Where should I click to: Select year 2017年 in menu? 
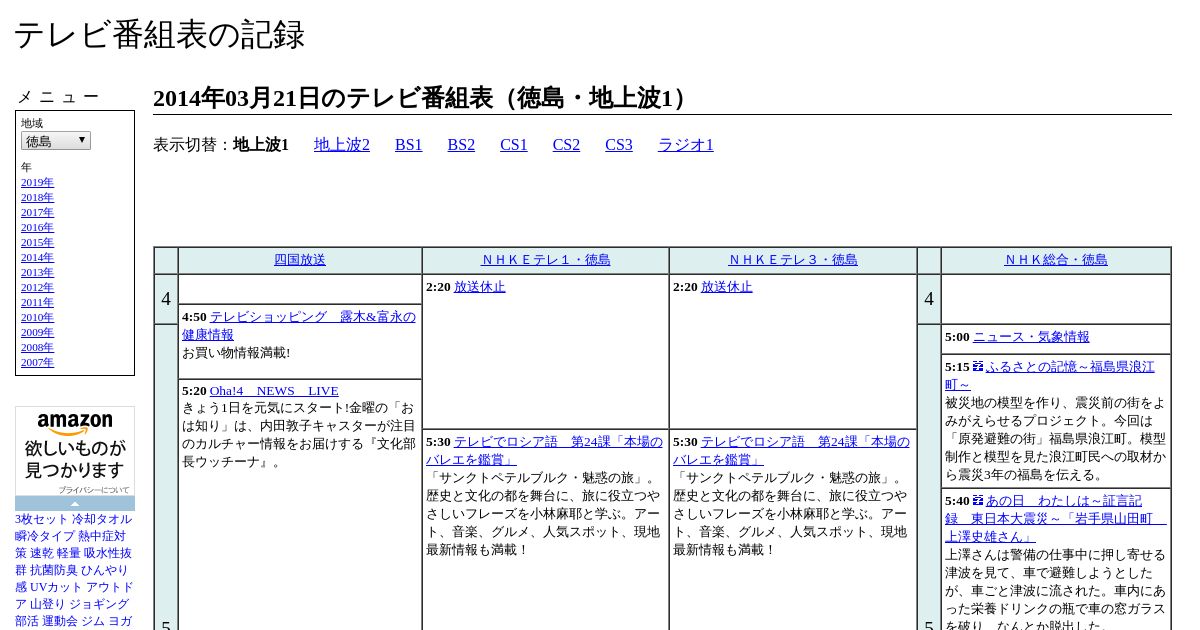click(37, 212)
